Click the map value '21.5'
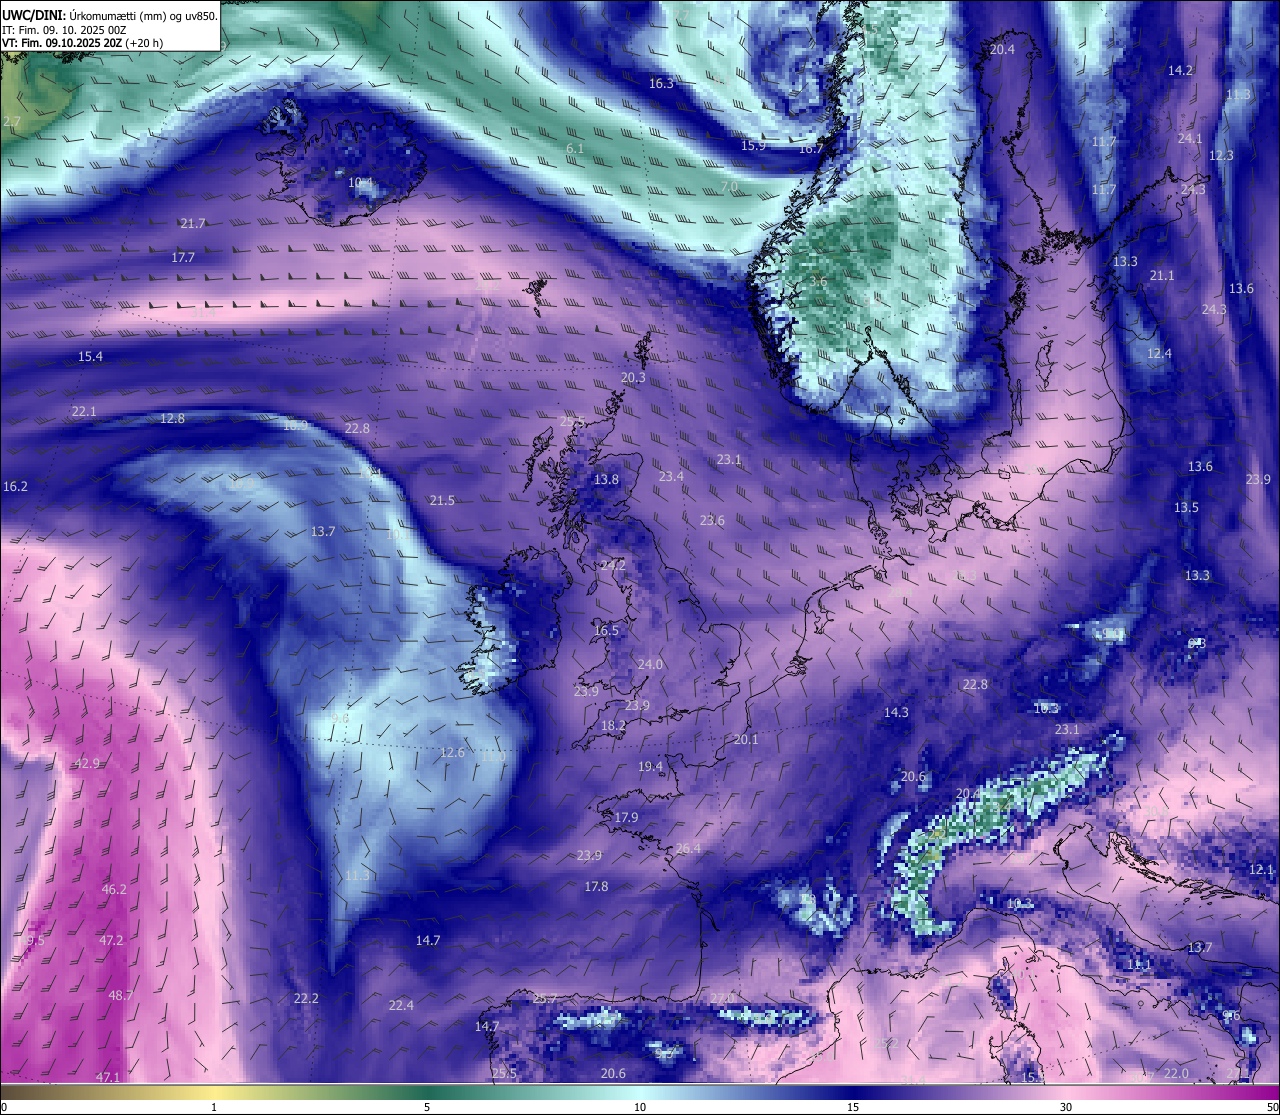Viewport: 1280px width, 1115px height. click(442, 500)
